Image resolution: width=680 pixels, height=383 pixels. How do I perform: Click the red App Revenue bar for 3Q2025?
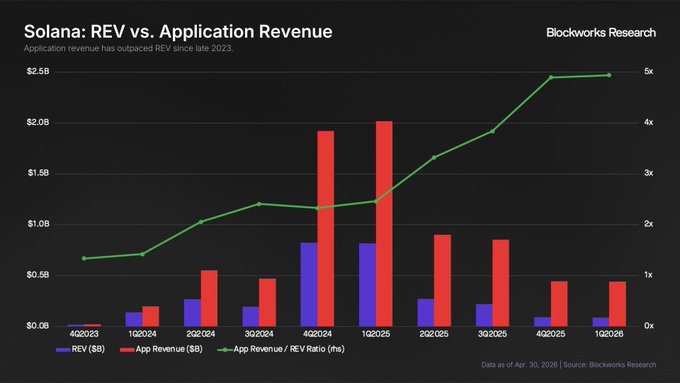pyautogui.click(x=501, y=283)
